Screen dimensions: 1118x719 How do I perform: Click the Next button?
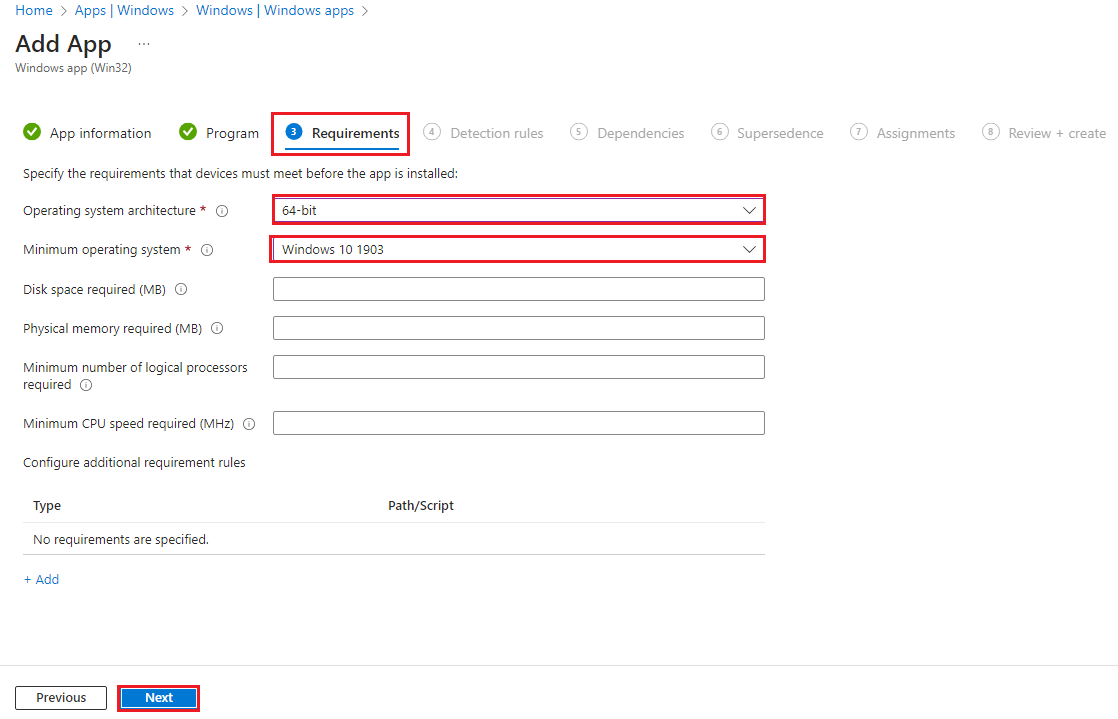tap(158, 697)
